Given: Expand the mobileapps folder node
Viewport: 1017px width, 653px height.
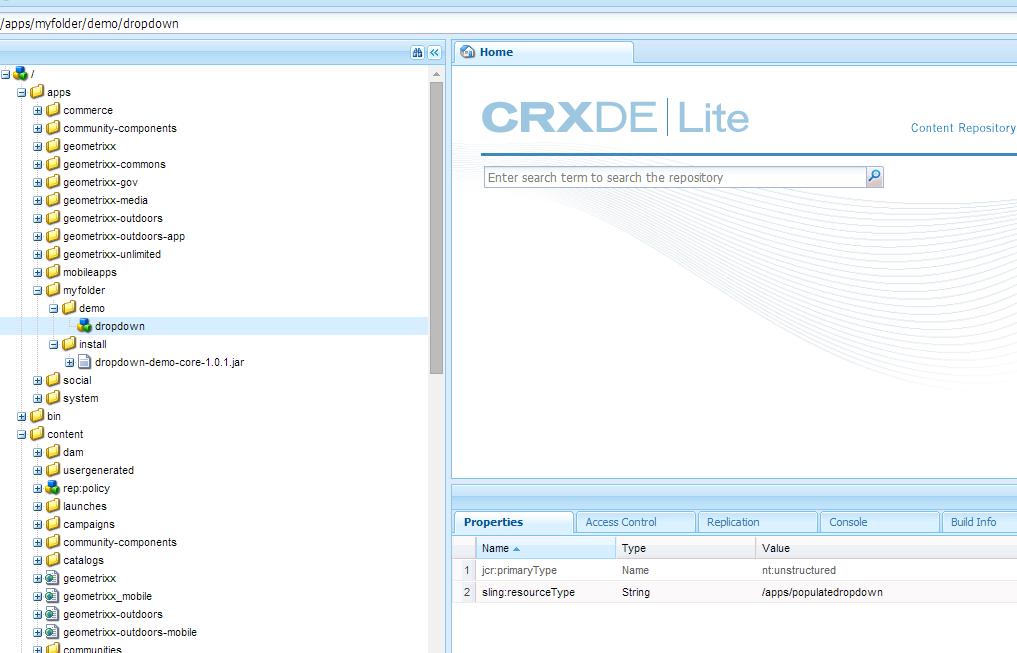Looking at the screenshot, I should tap(38, 273).
